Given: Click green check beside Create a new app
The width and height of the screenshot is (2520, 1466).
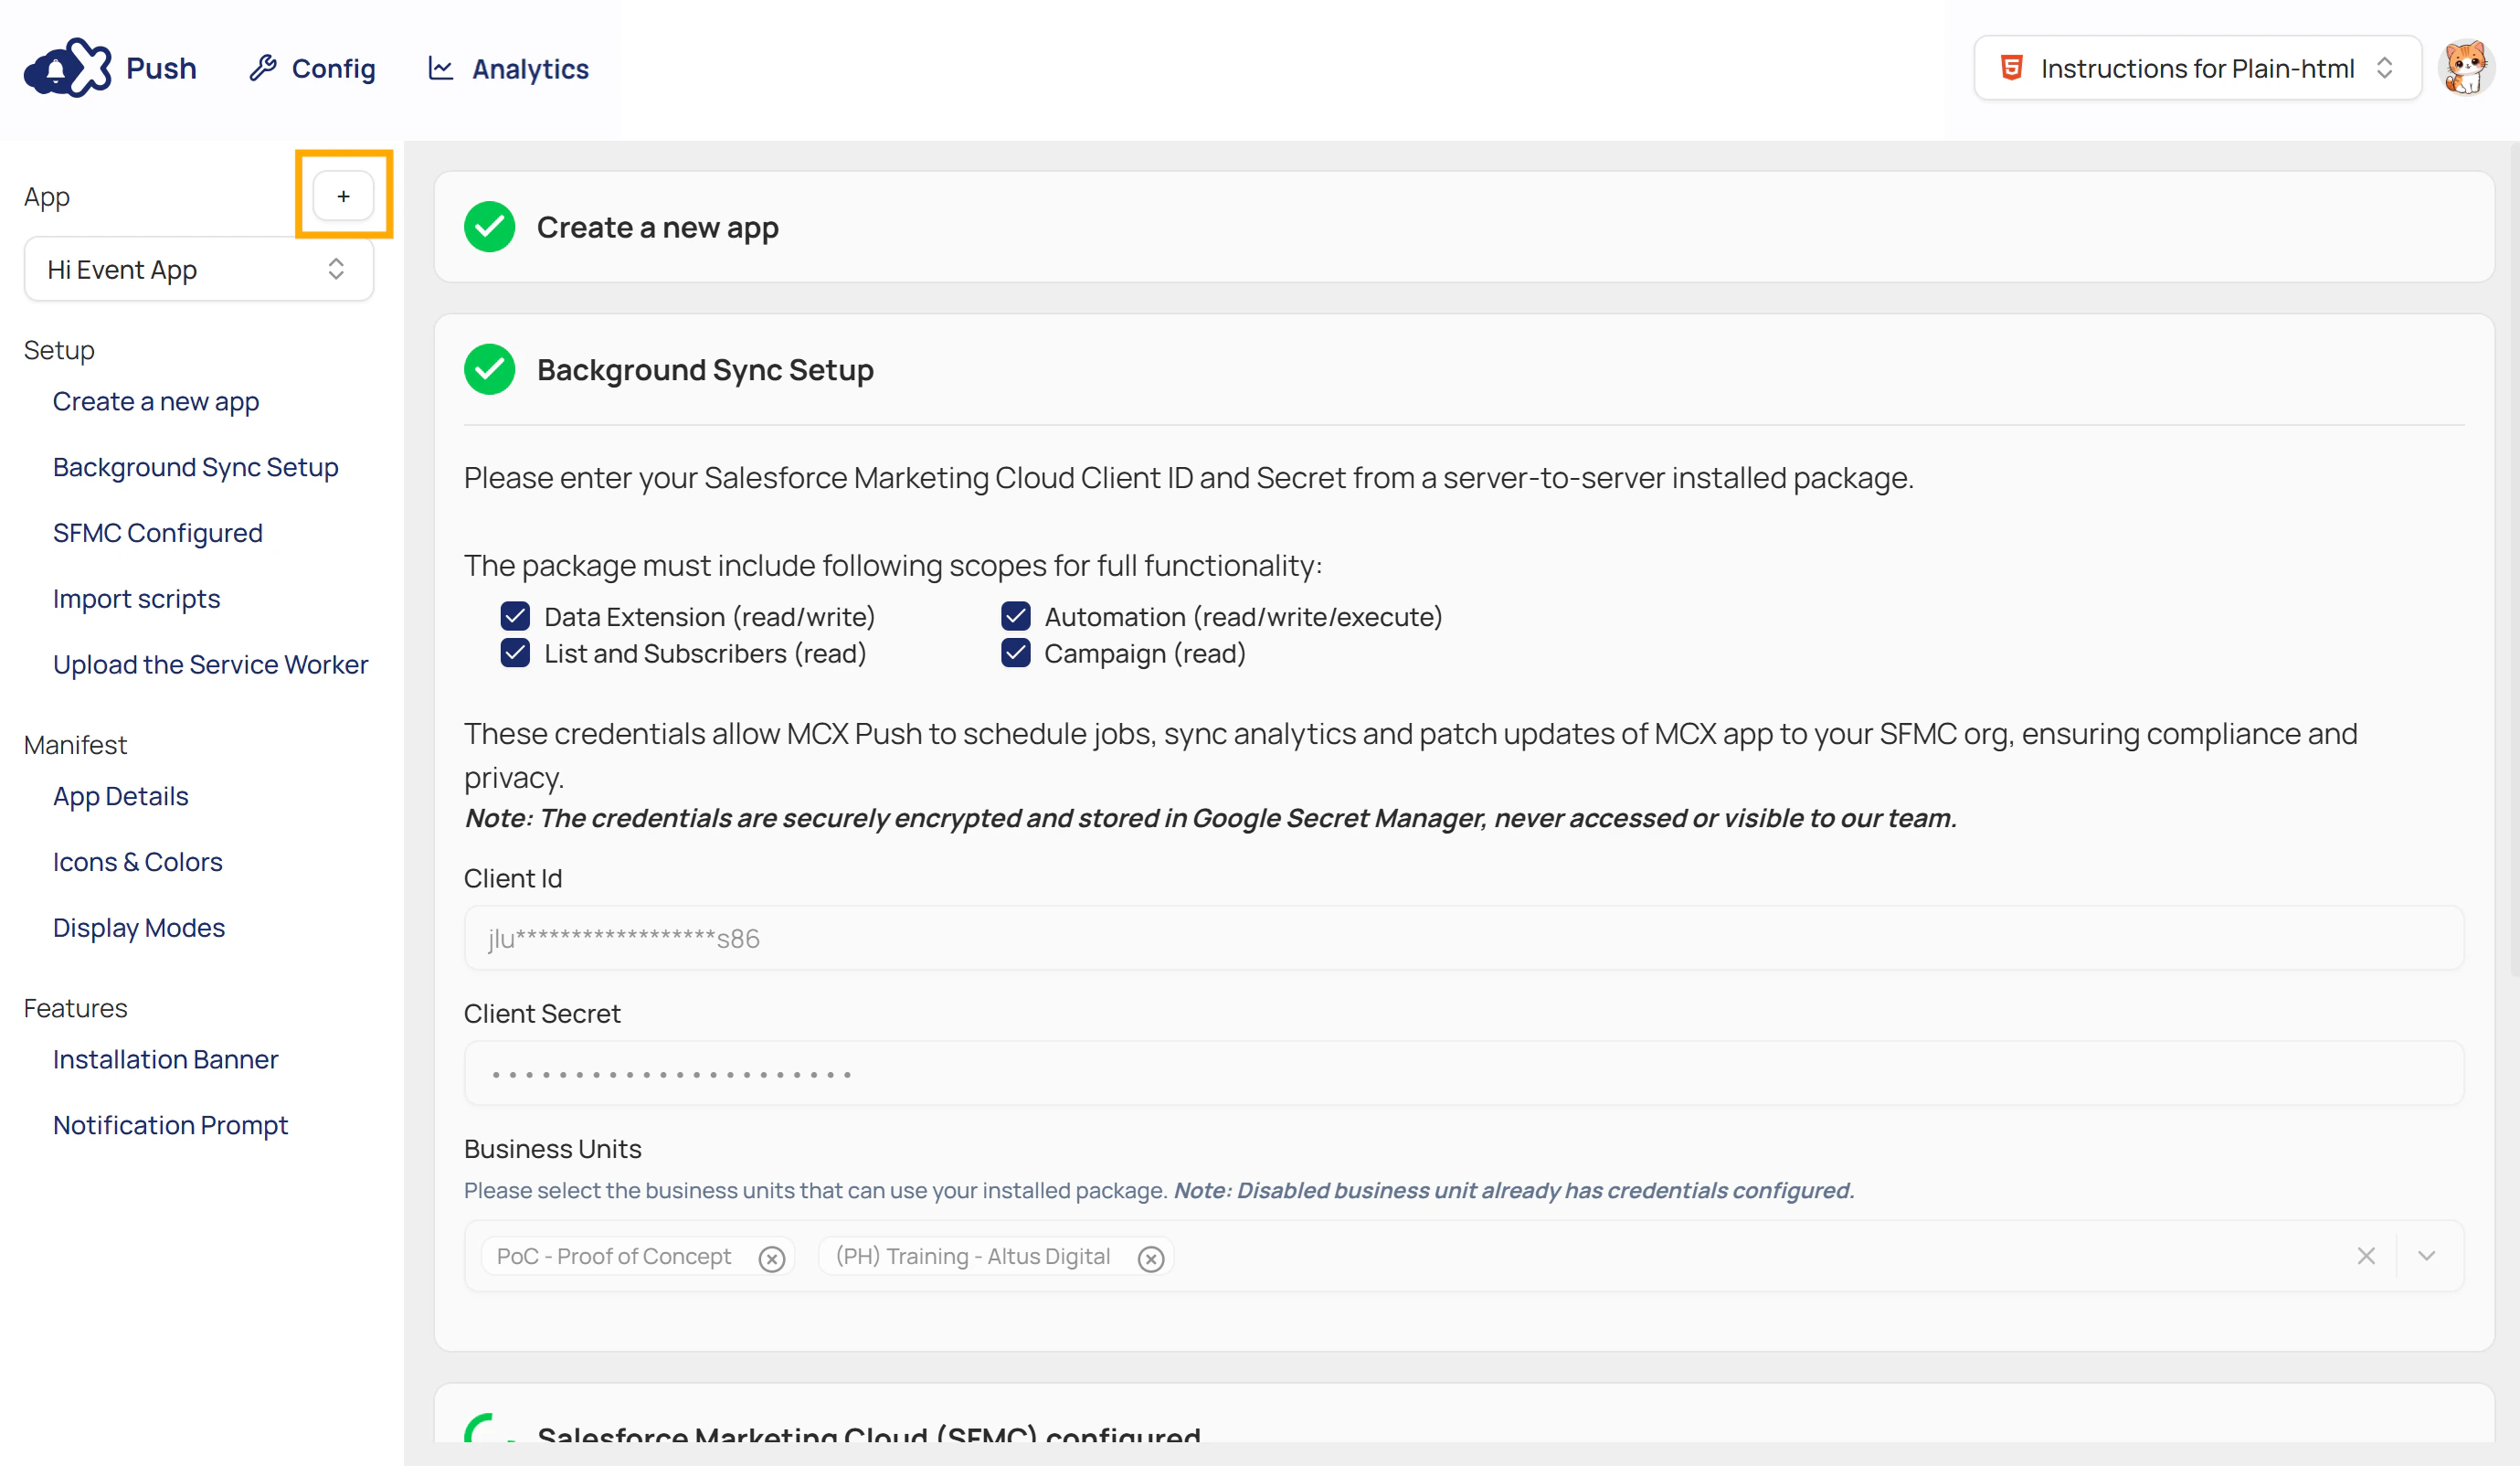Looking at the screenshot, I should click(489, 227).
